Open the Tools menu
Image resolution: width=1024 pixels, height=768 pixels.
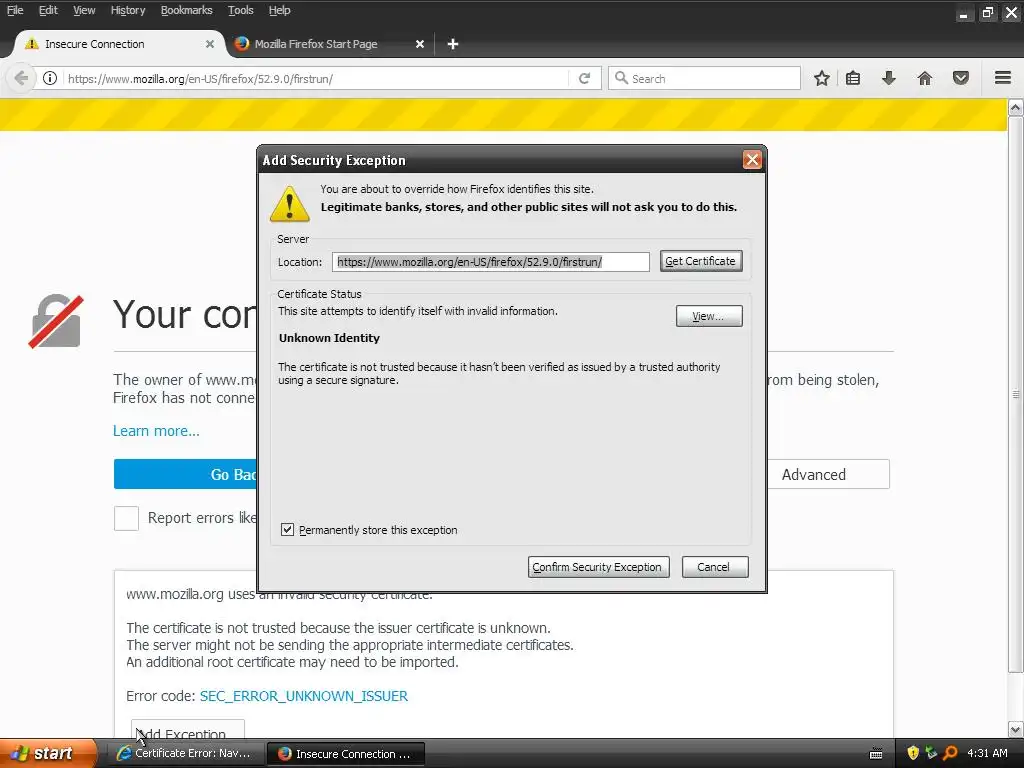click(240, 10)
